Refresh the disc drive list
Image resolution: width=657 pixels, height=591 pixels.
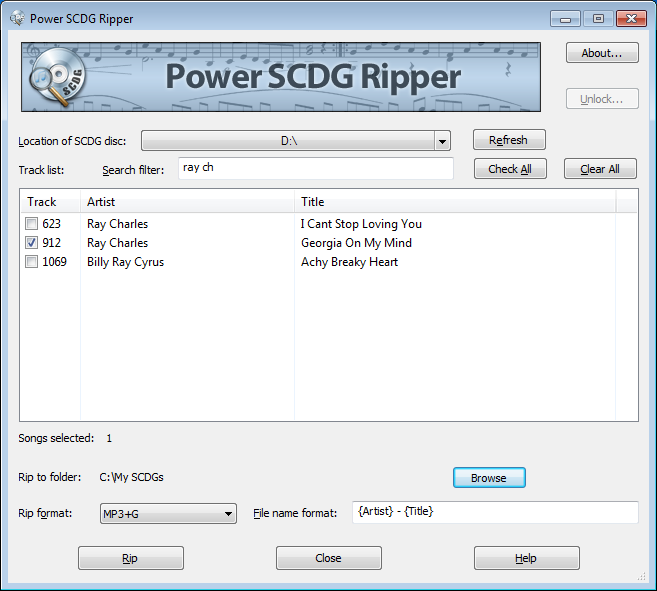509,140
